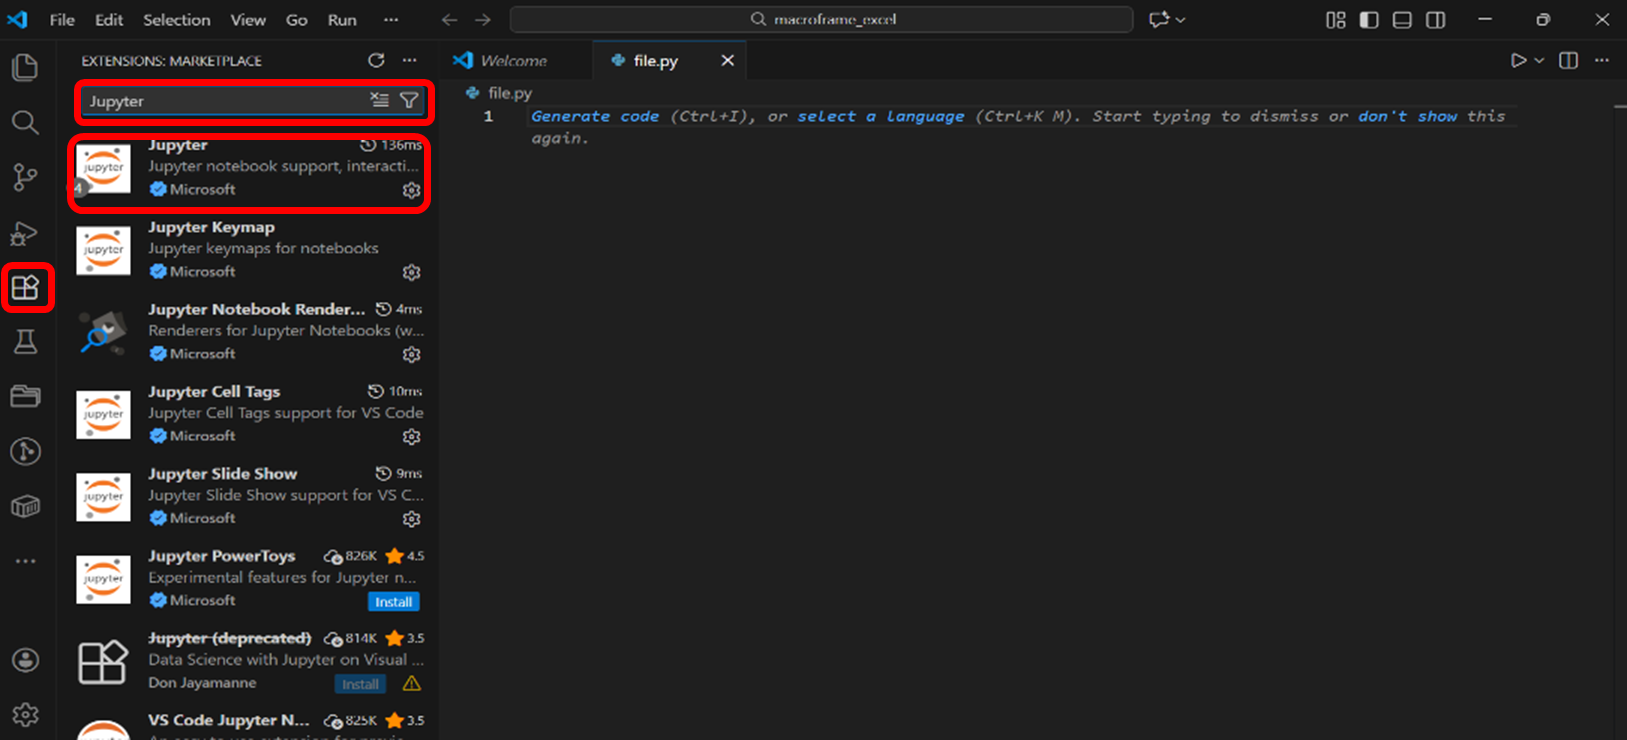Image resolution: width=1627 pixels, height=740 pixels.
Task: Run the Python file play button
Action: [1518, 61]
